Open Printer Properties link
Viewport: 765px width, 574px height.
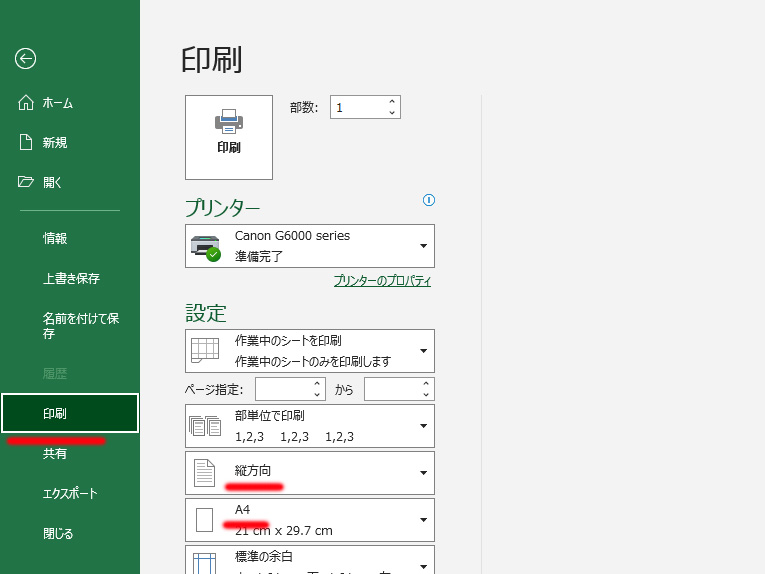pyautogui.click(x=382, y=281)
